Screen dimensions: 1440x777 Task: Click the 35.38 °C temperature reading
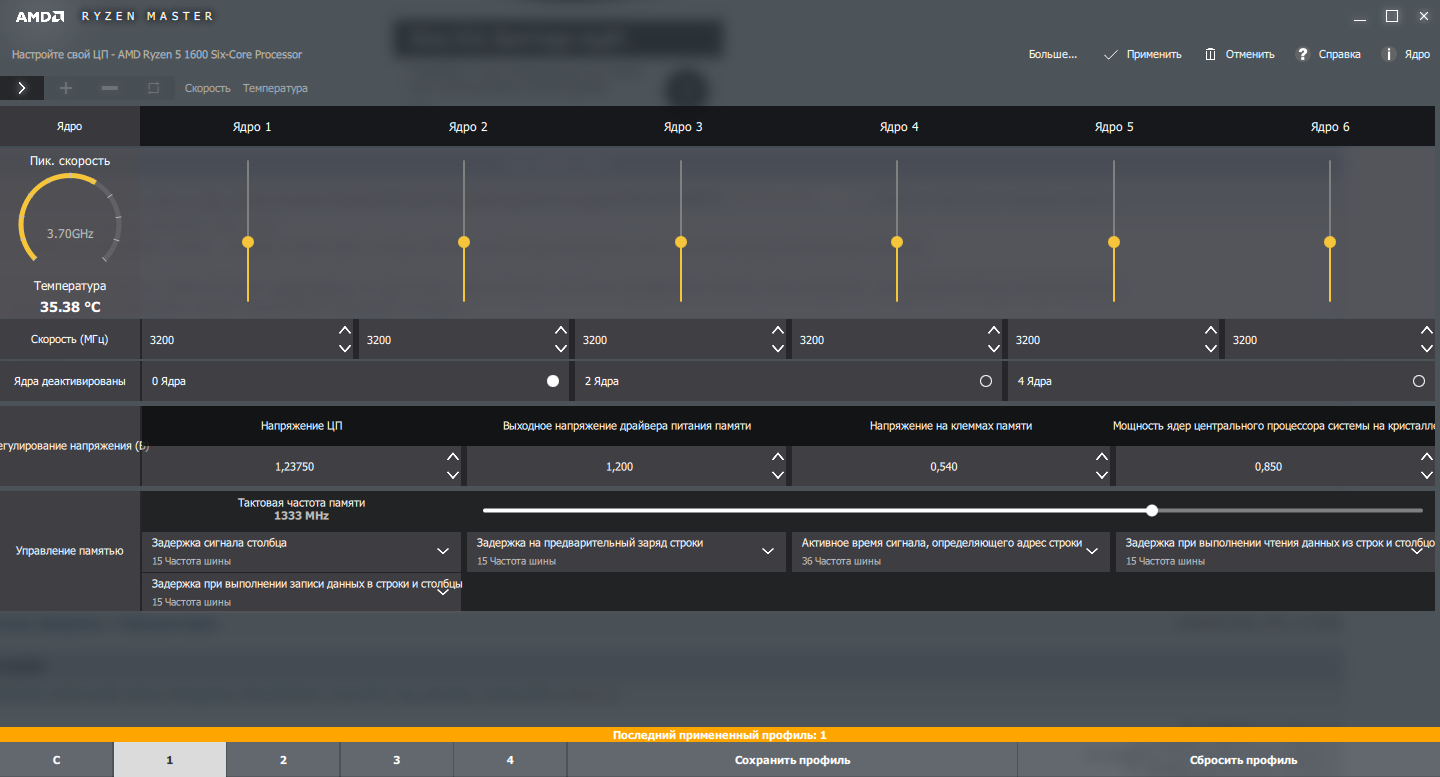70,307
